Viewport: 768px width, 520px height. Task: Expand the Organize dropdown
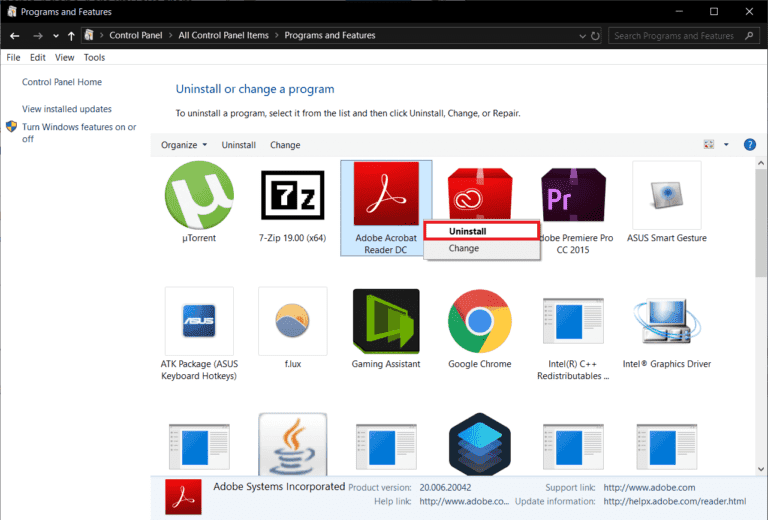pos(184,145)
